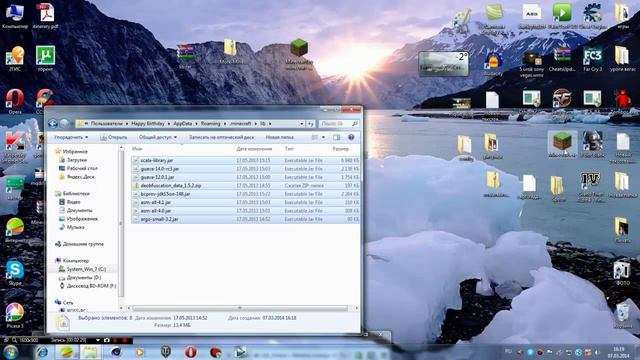640x360 pixels.
Task: Open the Общий доступ dropdown
Action: (x=158, y=137)
